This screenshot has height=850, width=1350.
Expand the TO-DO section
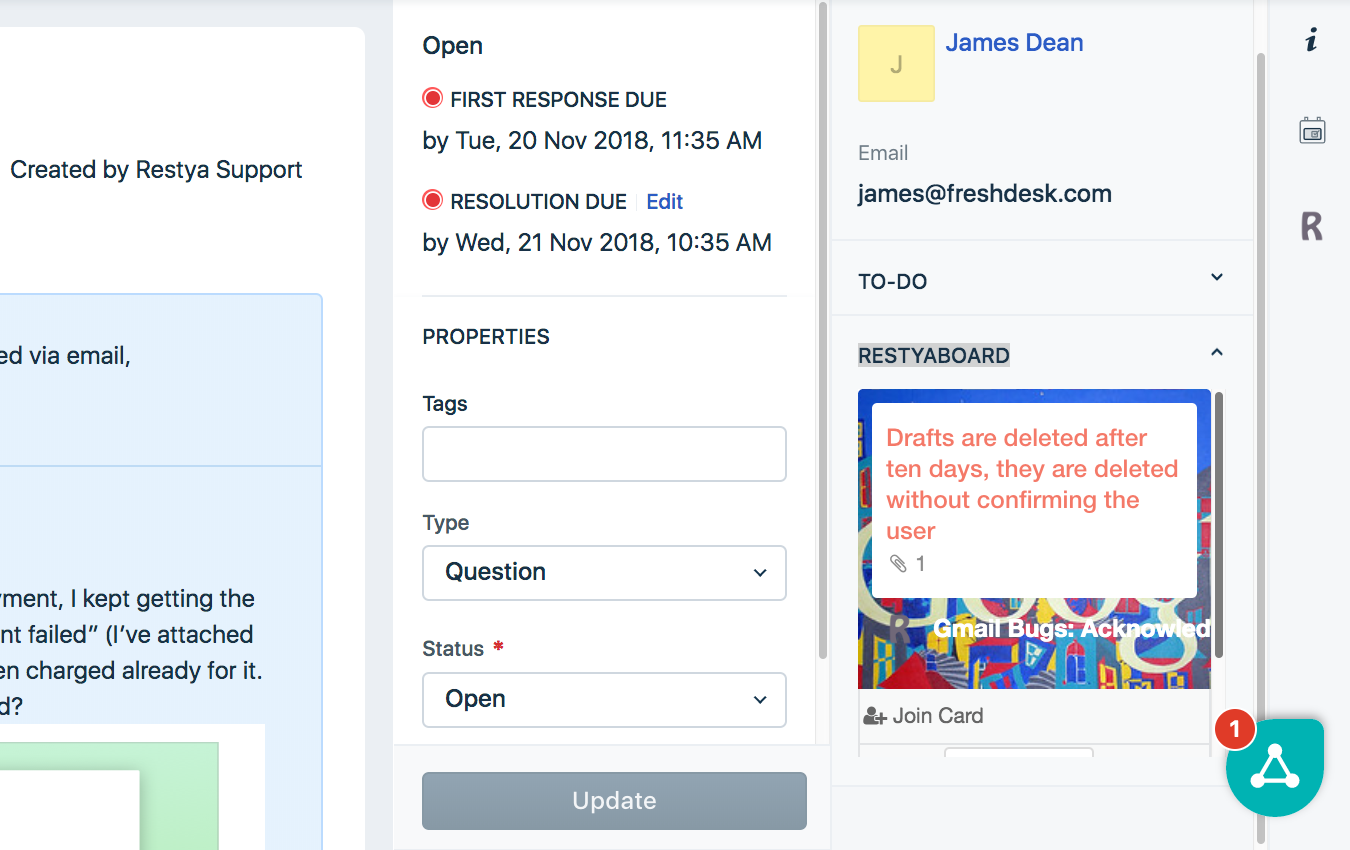point(1217,277)
